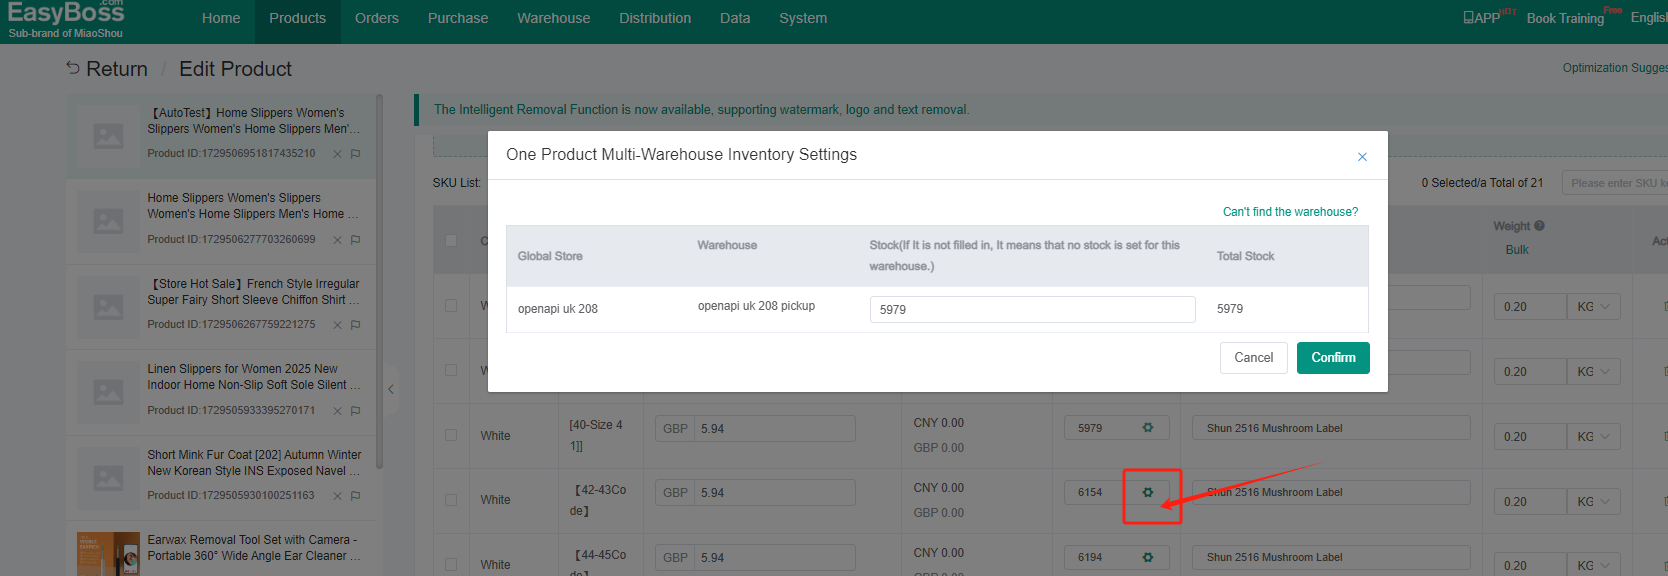Click the SKU search input field
Image resolution: width=1668 pixels, height=576 pixels.
(1615, 183)
